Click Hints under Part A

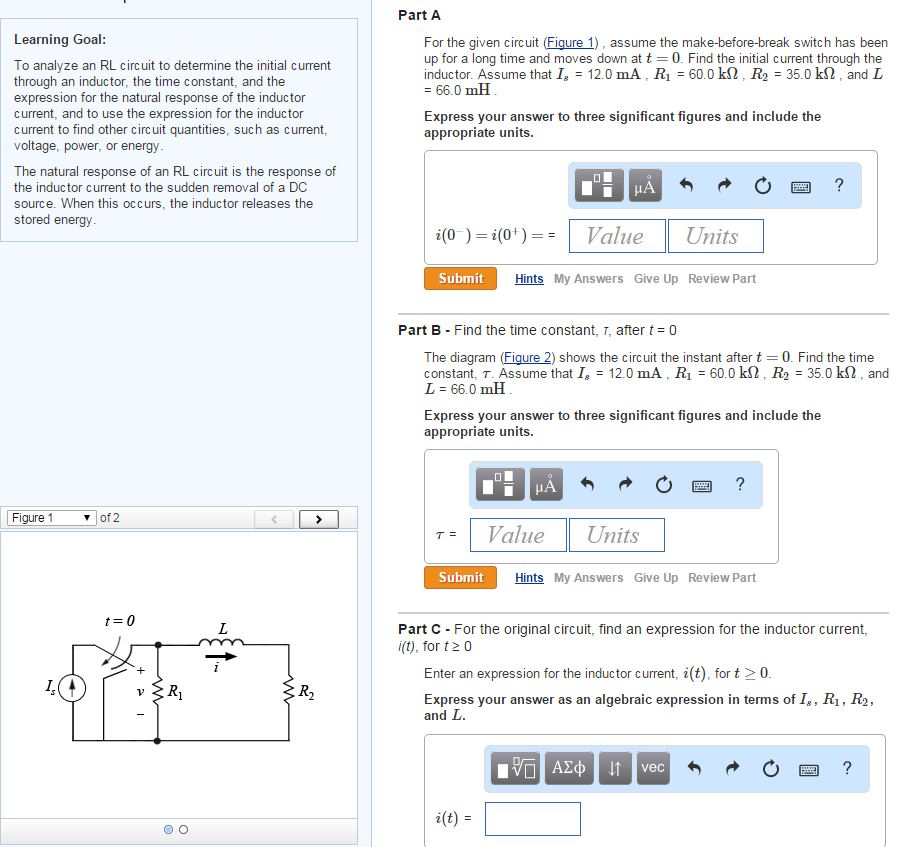[x=529, y=279]
